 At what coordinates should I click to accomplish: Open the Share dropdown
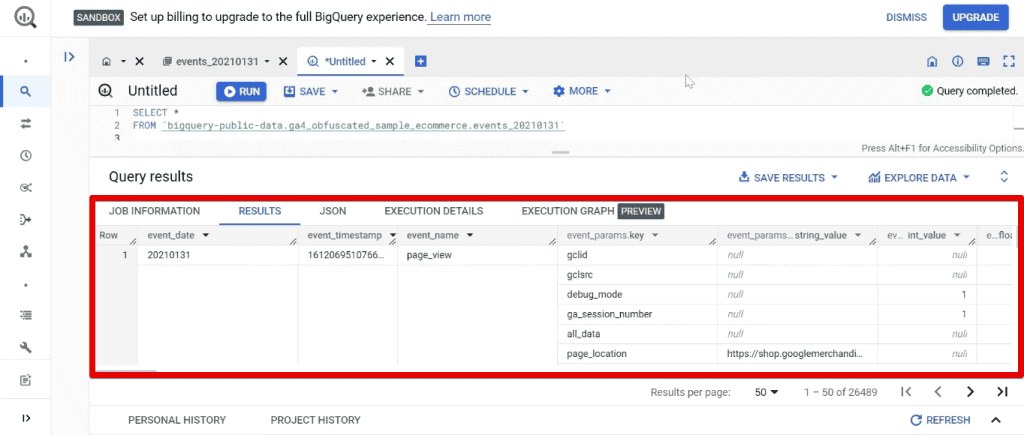[392, 91]
